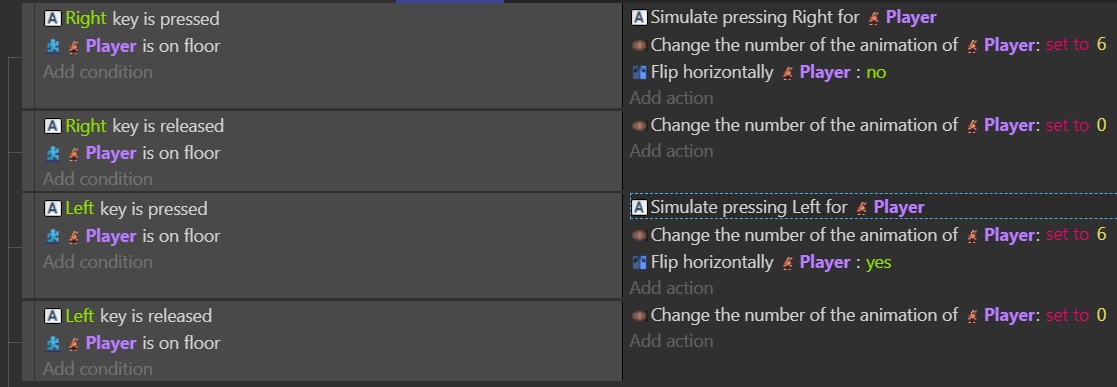This screenshot has width=1117, height=387.
Task: Edit the Right key name in pressed condition
Action: click(x=85, y=19)
